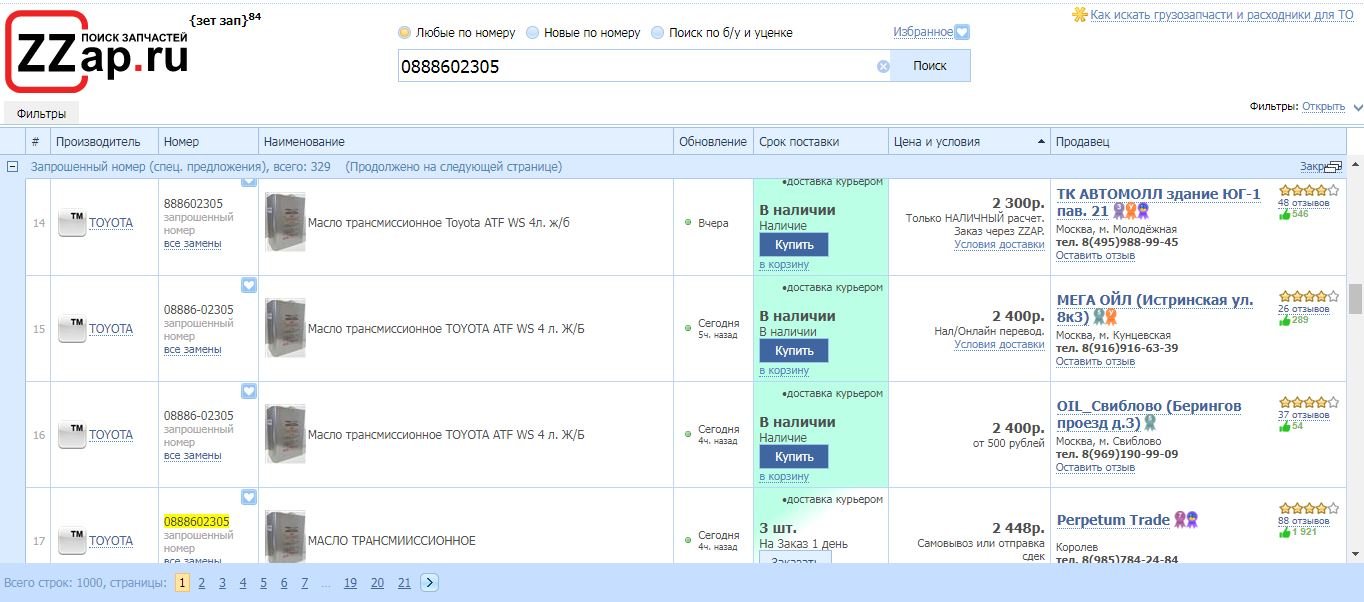1364x602 pixels.
Task: Click thumbs-up icon next to 289
Action: [x=1284, y=320]
